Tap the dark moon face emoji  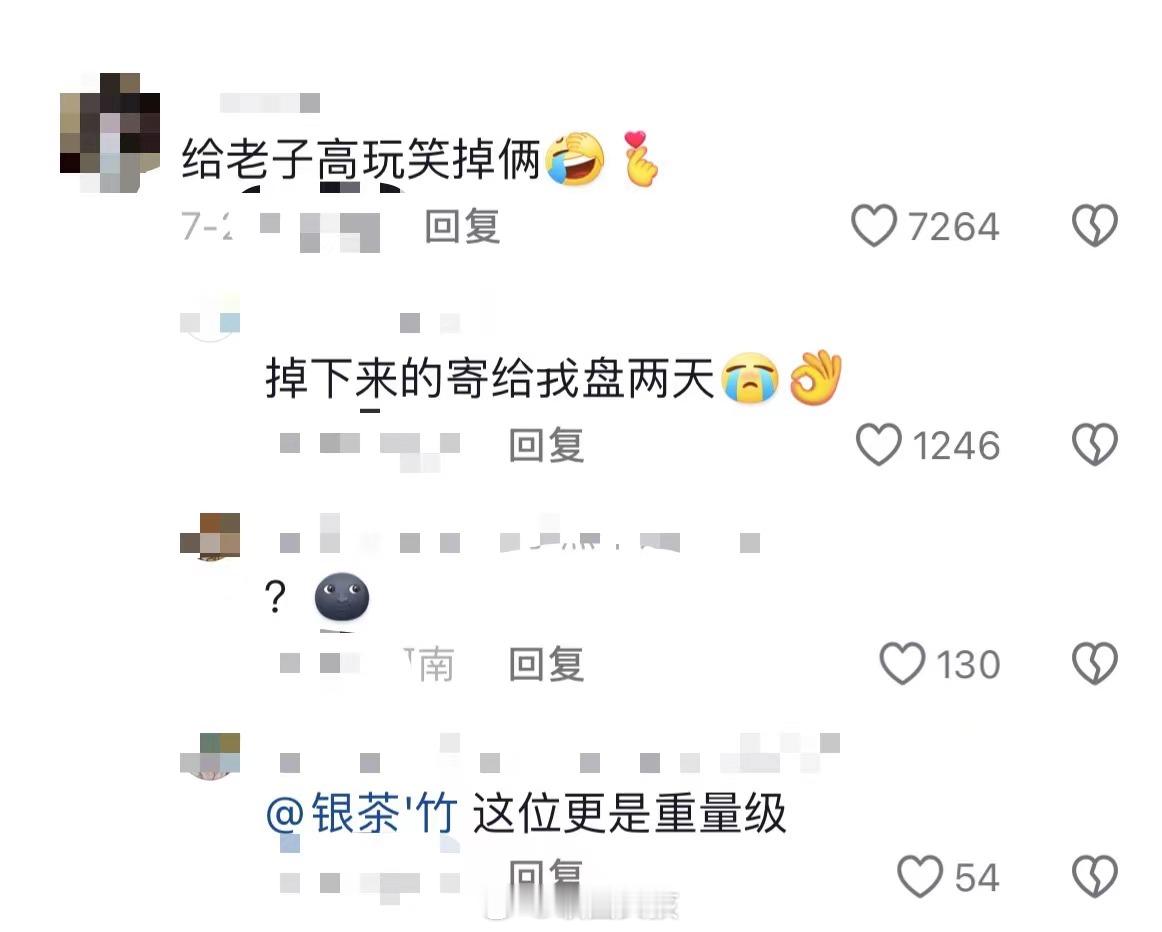click(342, 596)
